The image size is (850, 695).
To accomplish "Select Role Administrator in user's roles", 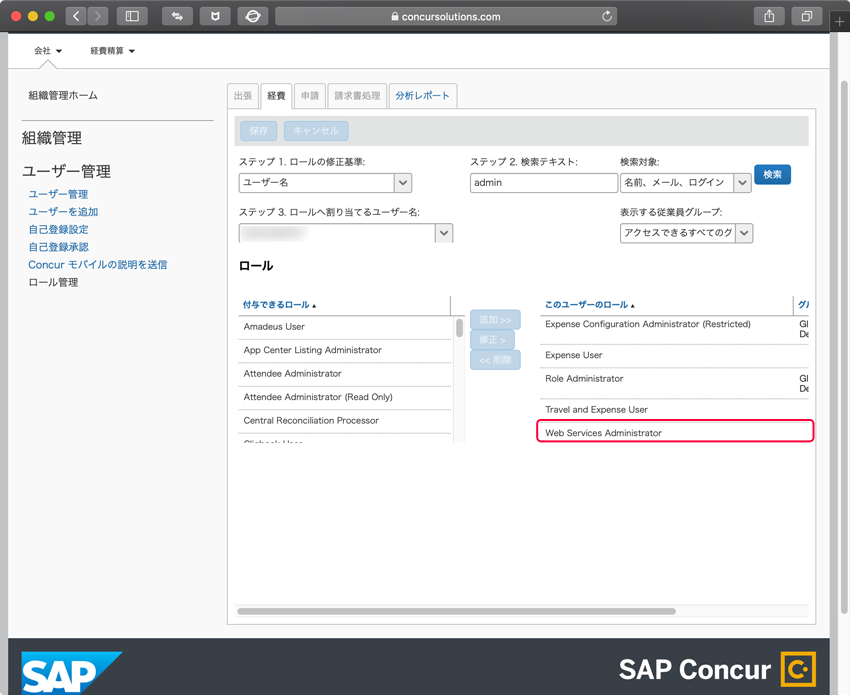I will [x=674, y=383].
